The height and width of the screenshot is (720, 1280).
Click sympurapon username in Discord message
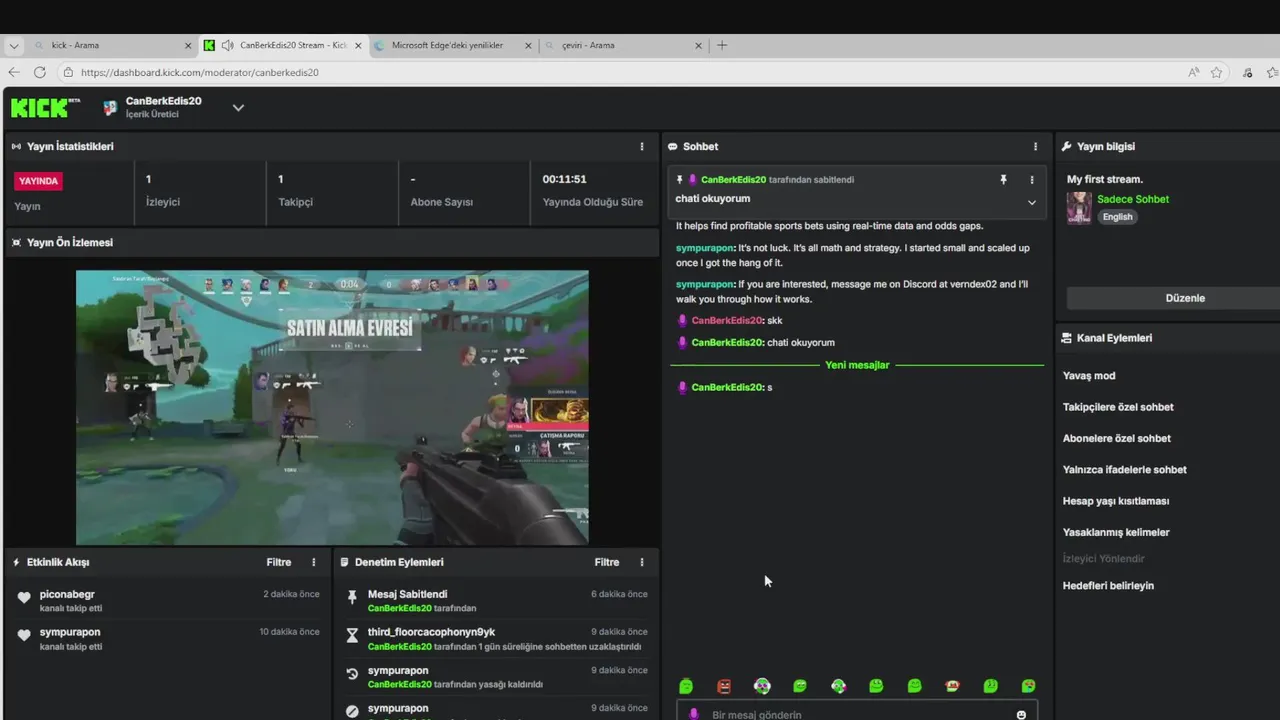705,284
